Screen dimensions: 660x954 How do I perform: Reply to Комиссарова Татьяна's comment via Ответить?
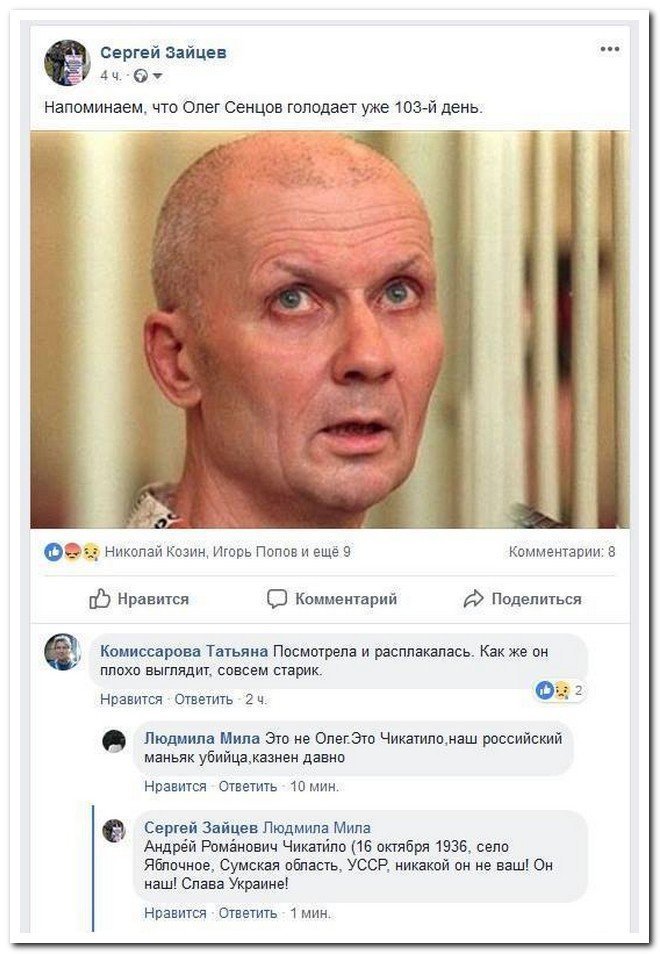pyautogui.click(x=204, y=700)
